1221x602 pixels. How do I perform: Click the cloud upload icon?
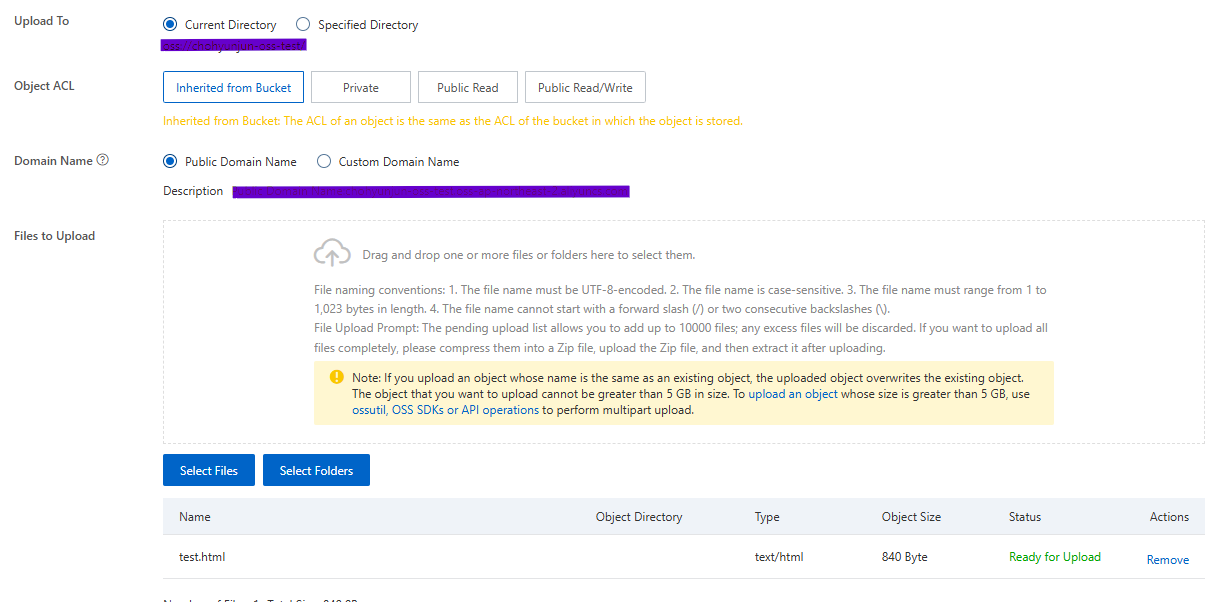click(332, 254)
